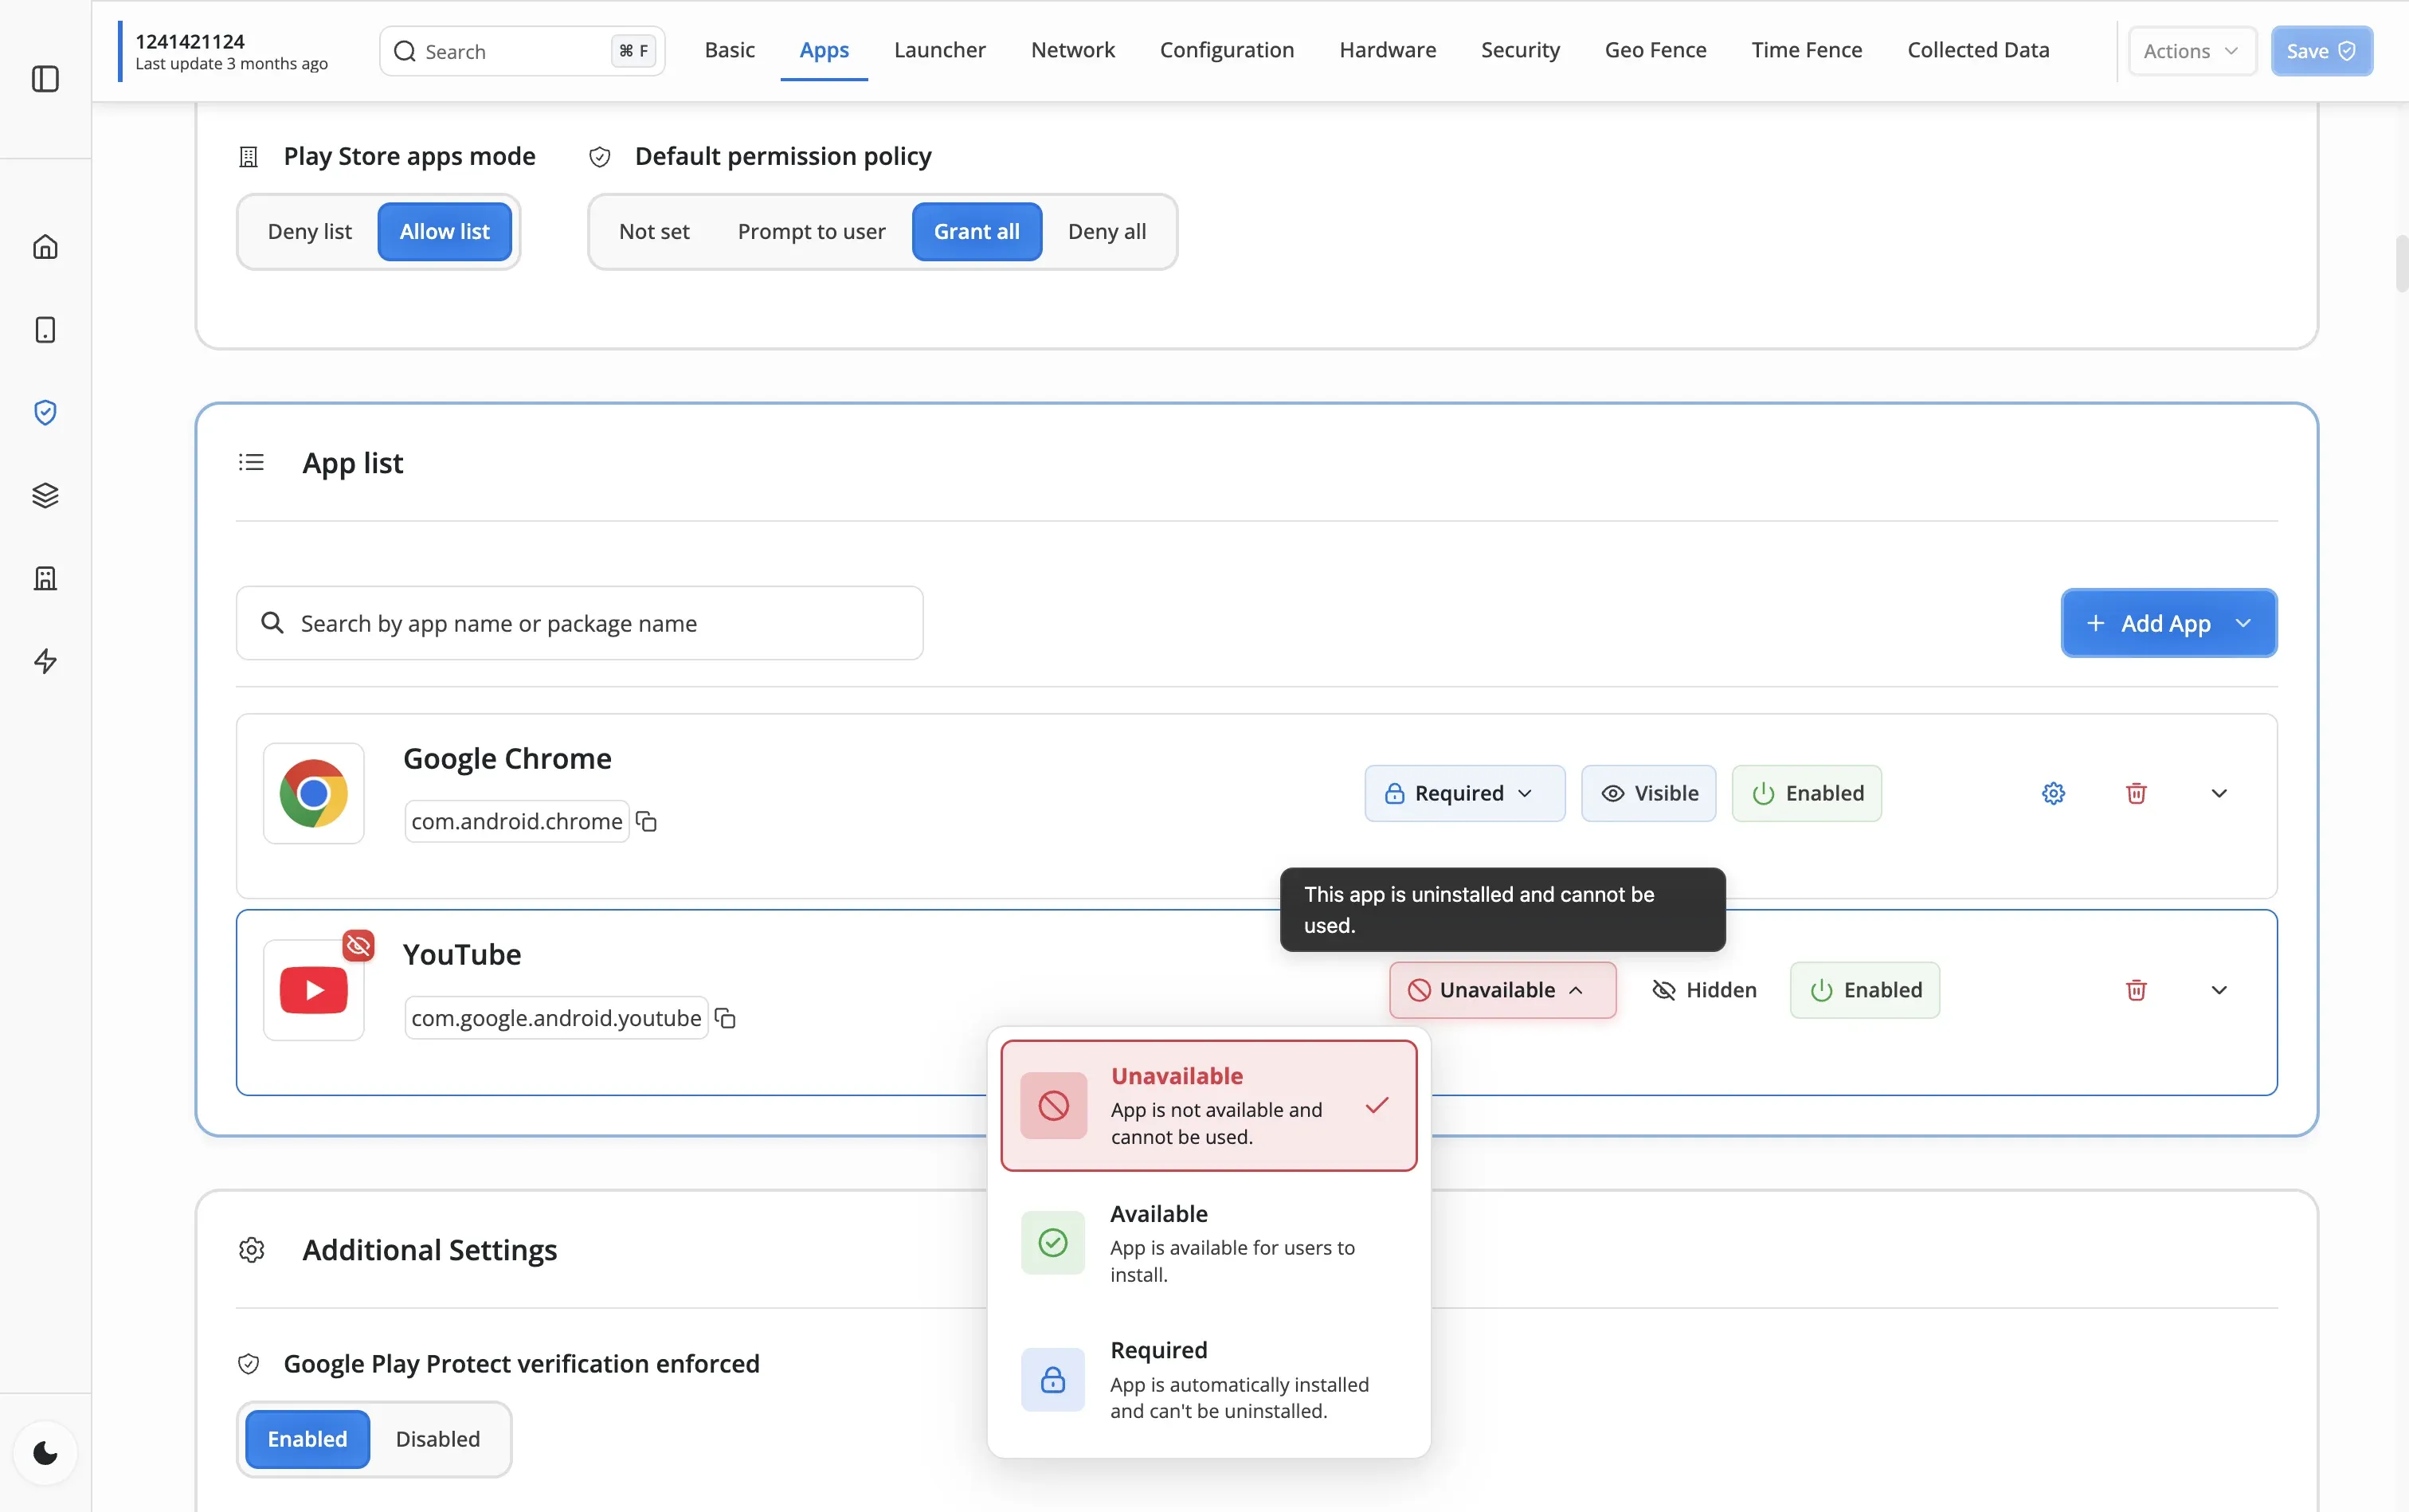Open the Add App dropdown

[2169, 623]
